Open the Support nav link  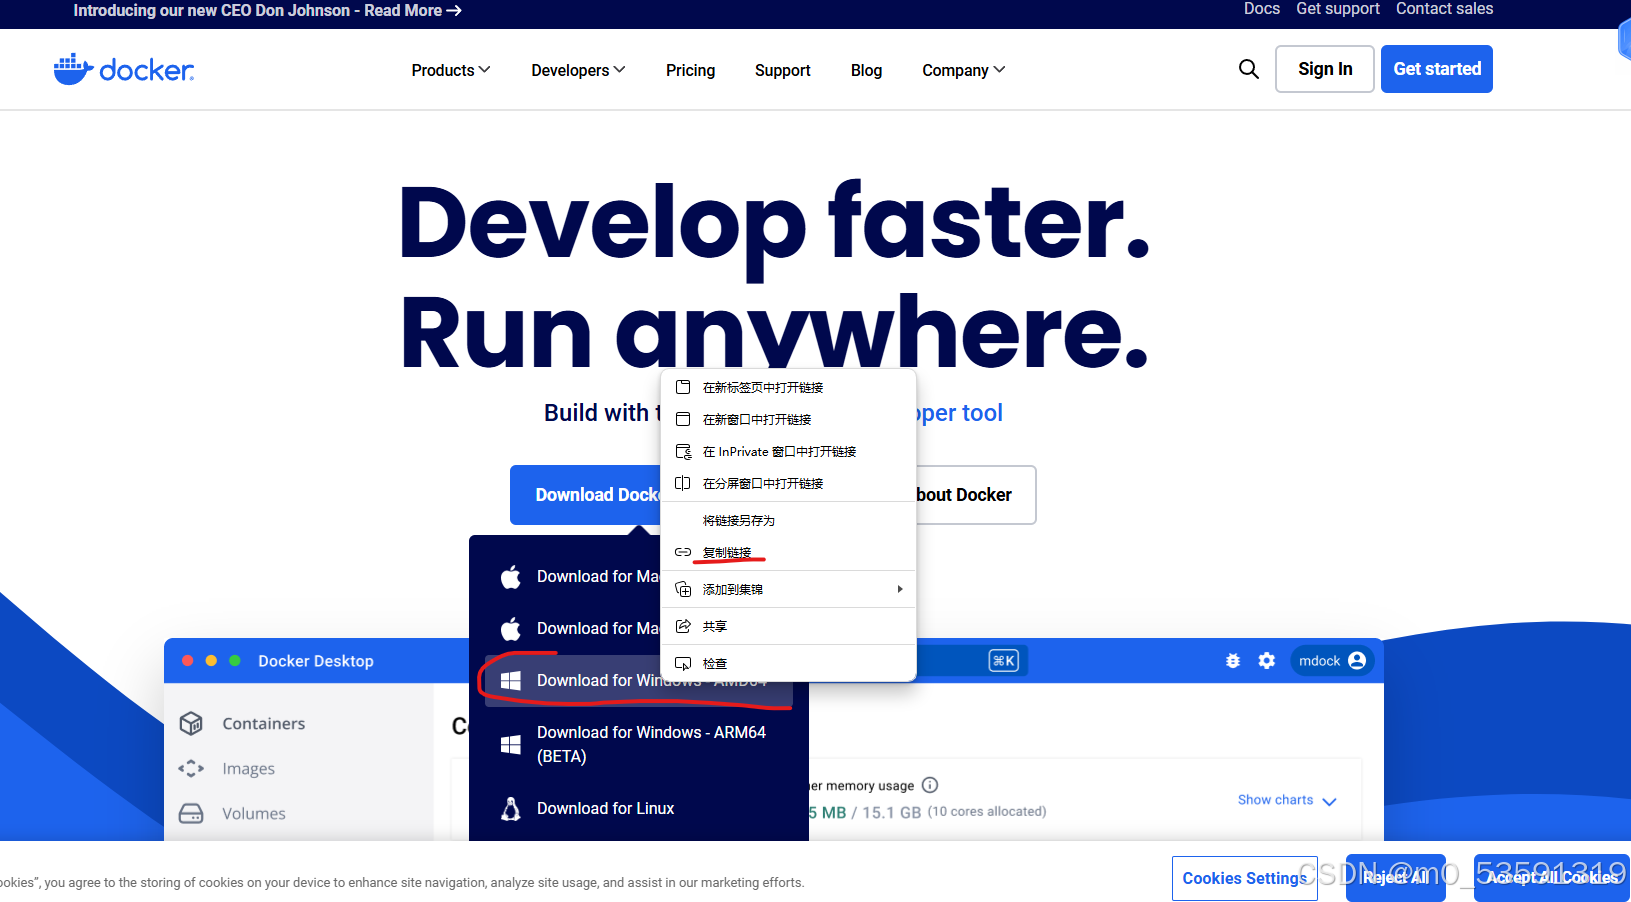point(783,70)
